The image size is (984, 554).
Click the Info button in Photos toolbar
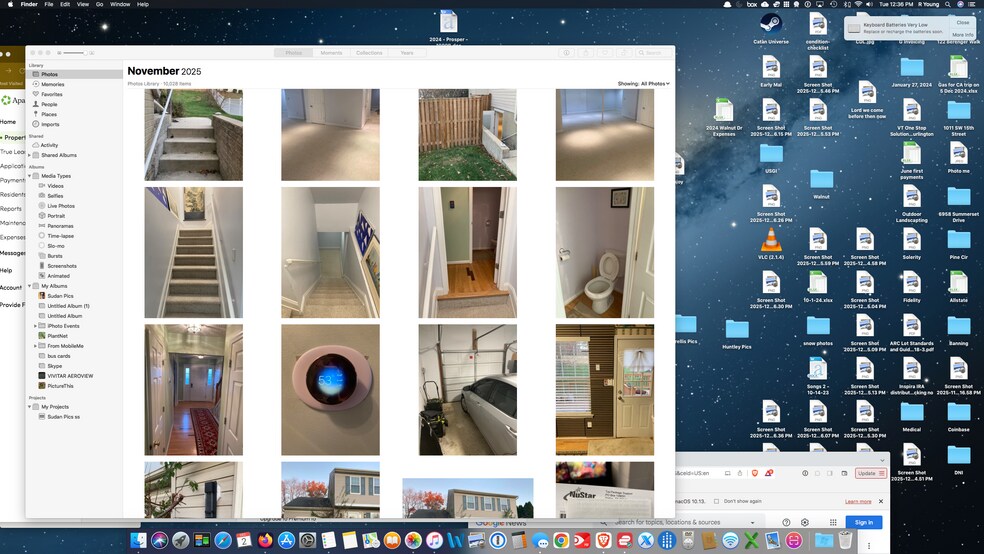click(x=566, y=52)
